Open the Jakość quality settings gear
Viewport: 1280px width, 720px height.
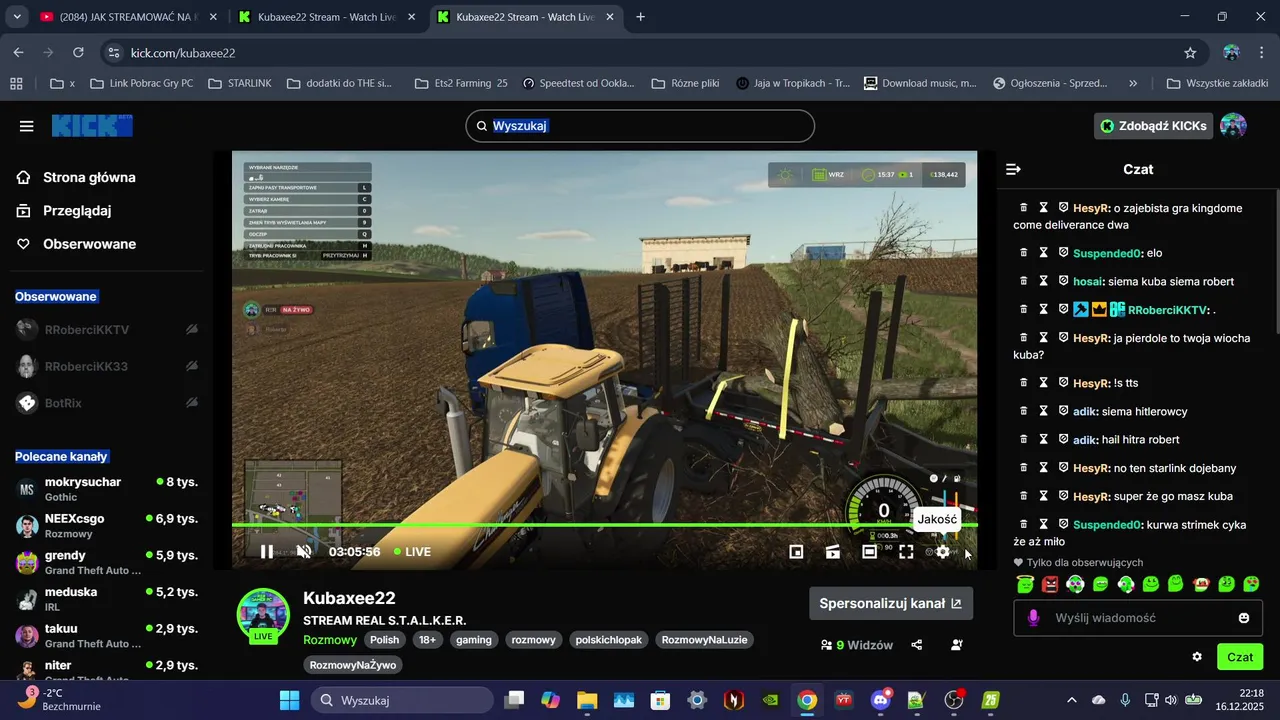tap(942, 551)
